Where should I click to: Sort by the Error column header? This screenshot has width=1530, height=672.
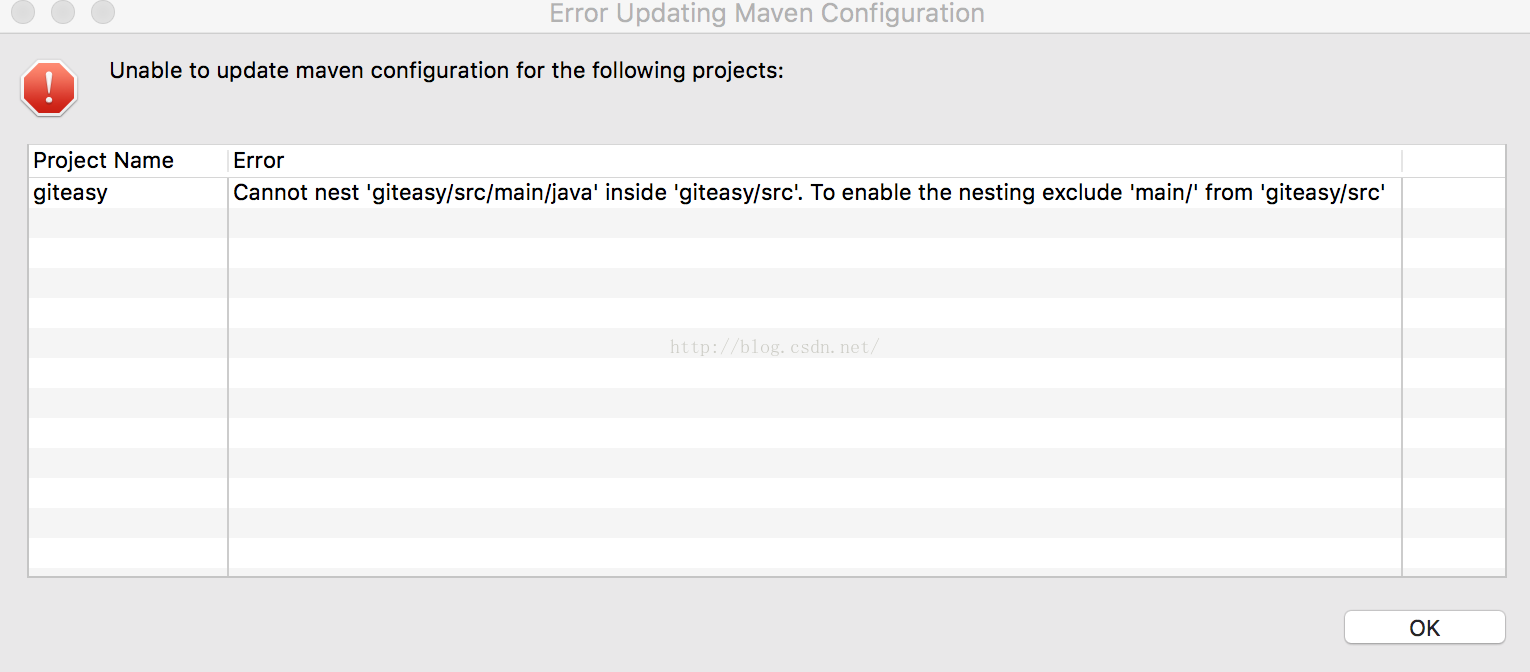[x=815, y=160]
